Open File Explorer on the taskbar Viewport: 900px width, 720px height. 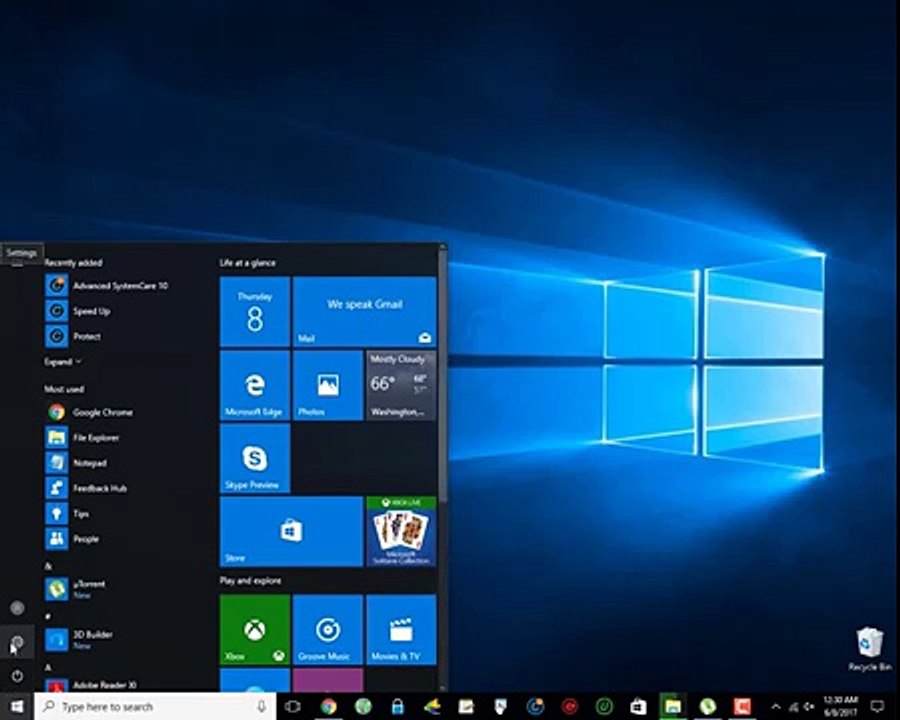tap(673, 706)
